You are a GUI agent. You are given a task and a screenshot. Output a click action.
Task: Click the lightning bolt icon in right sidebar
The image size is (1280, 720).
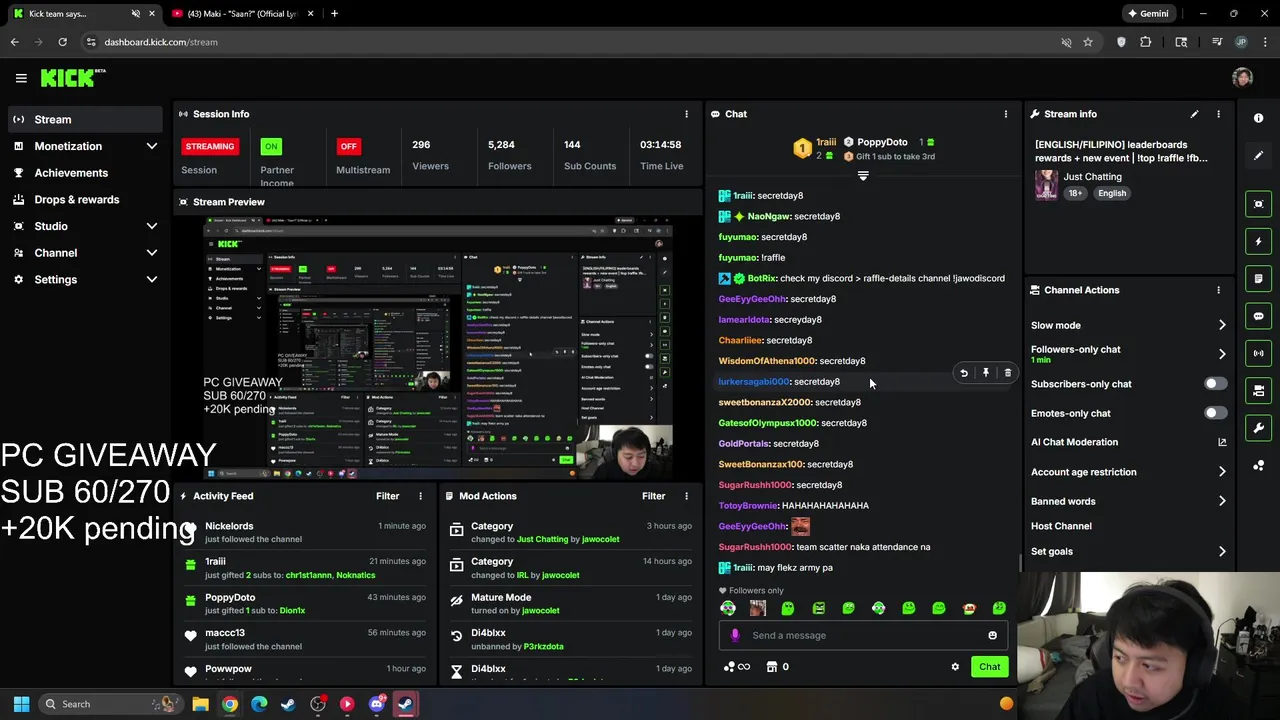[x=1259, y=241]
